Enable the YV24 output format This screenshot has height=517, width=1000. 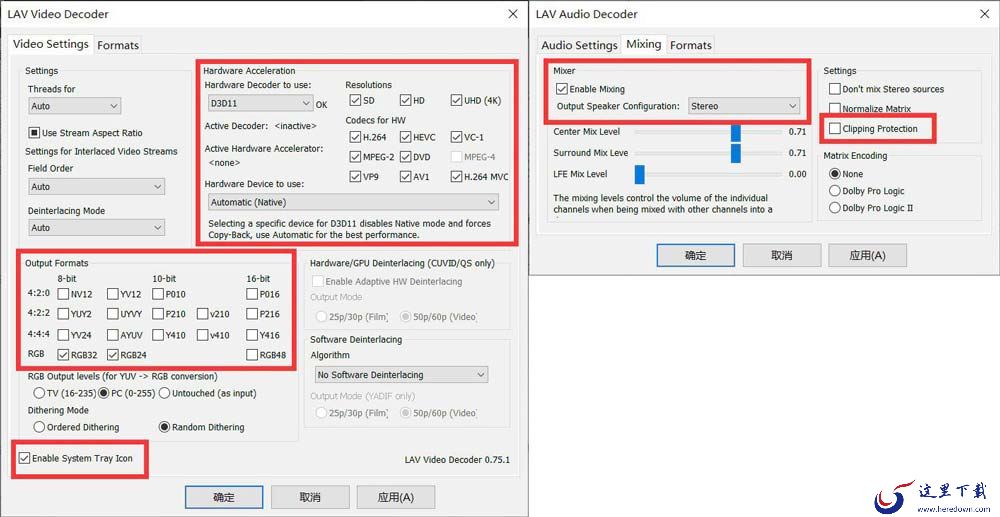click(x=63, y=335)
